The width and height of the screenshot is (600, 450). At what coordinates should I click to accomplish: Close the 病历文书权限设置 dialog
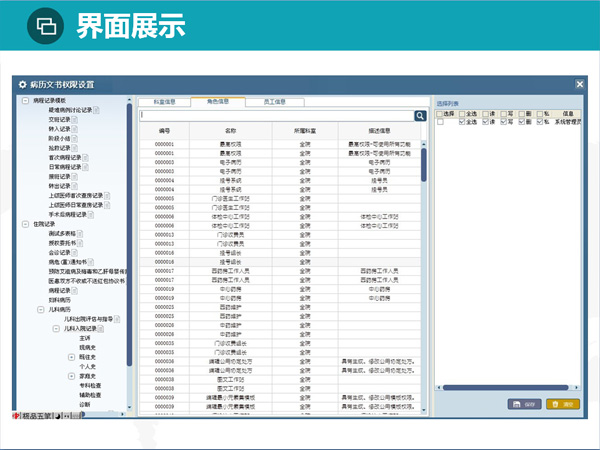[580, 84]
